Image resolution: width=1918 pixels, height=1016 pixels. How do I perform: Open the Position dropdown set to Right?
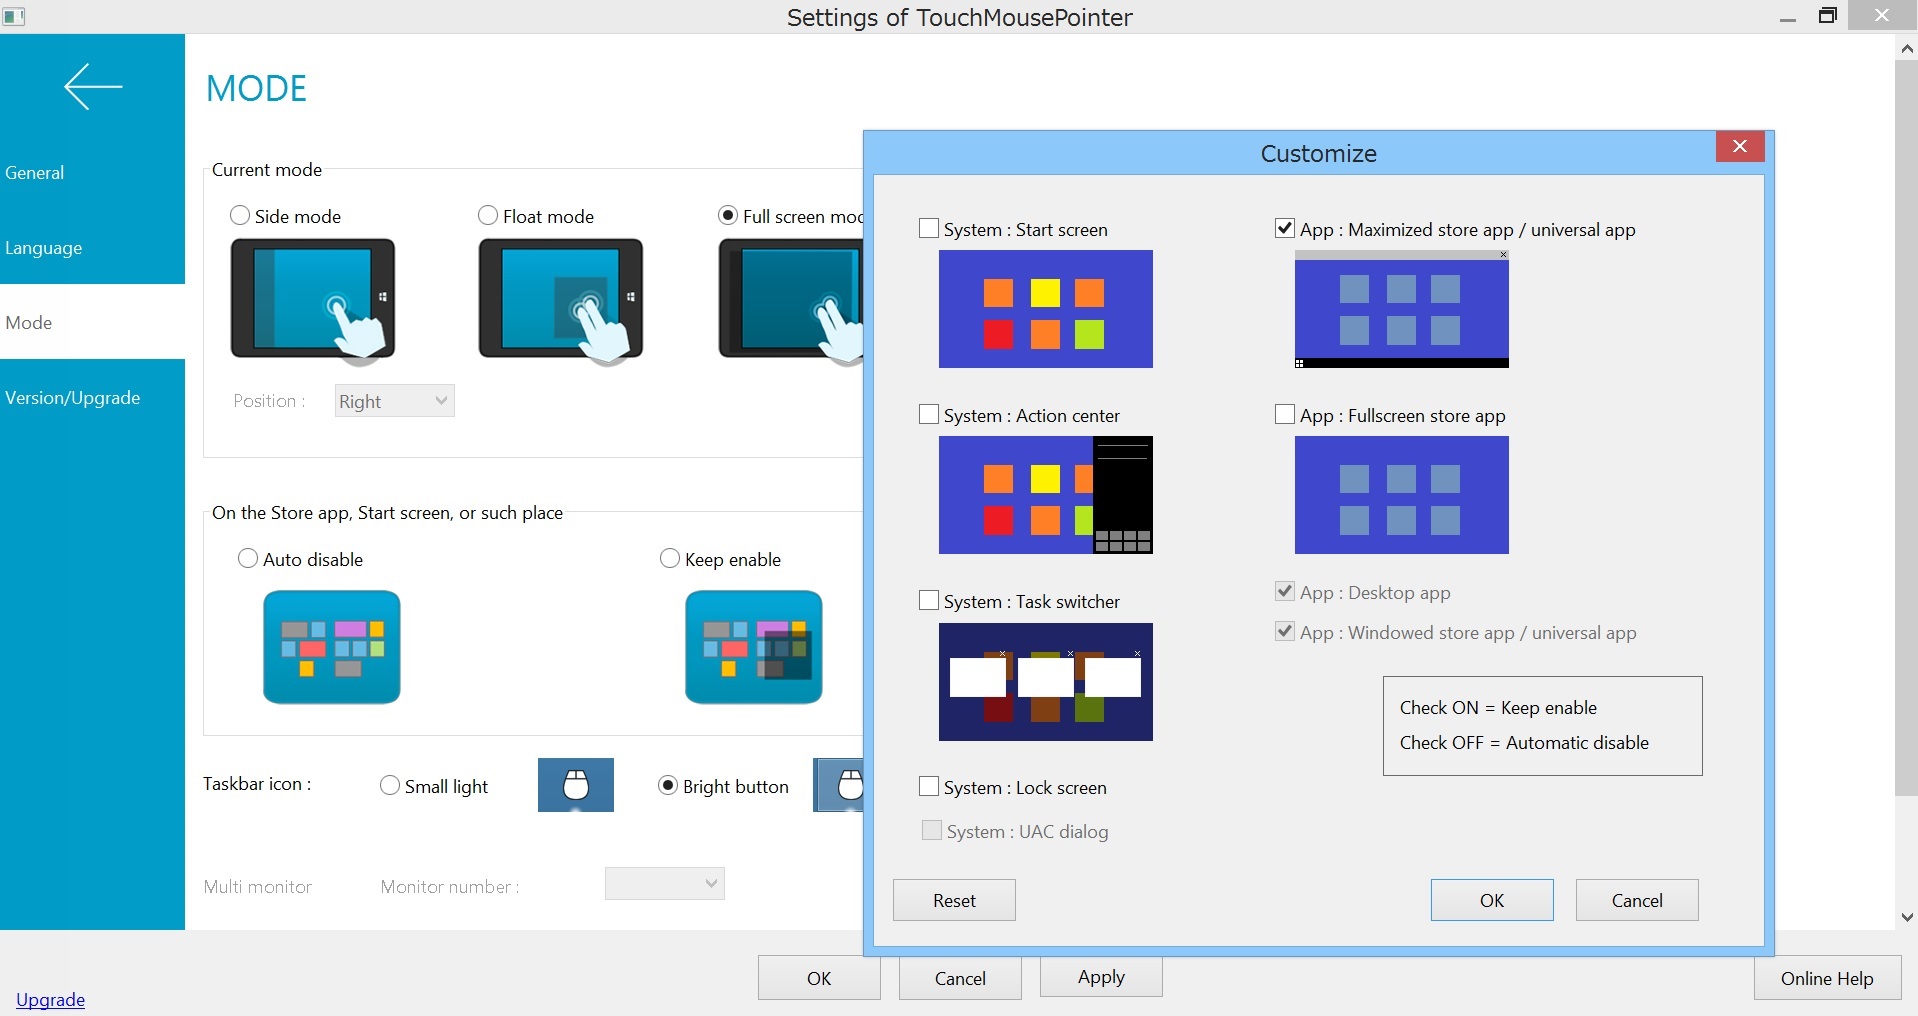point(394,401)
